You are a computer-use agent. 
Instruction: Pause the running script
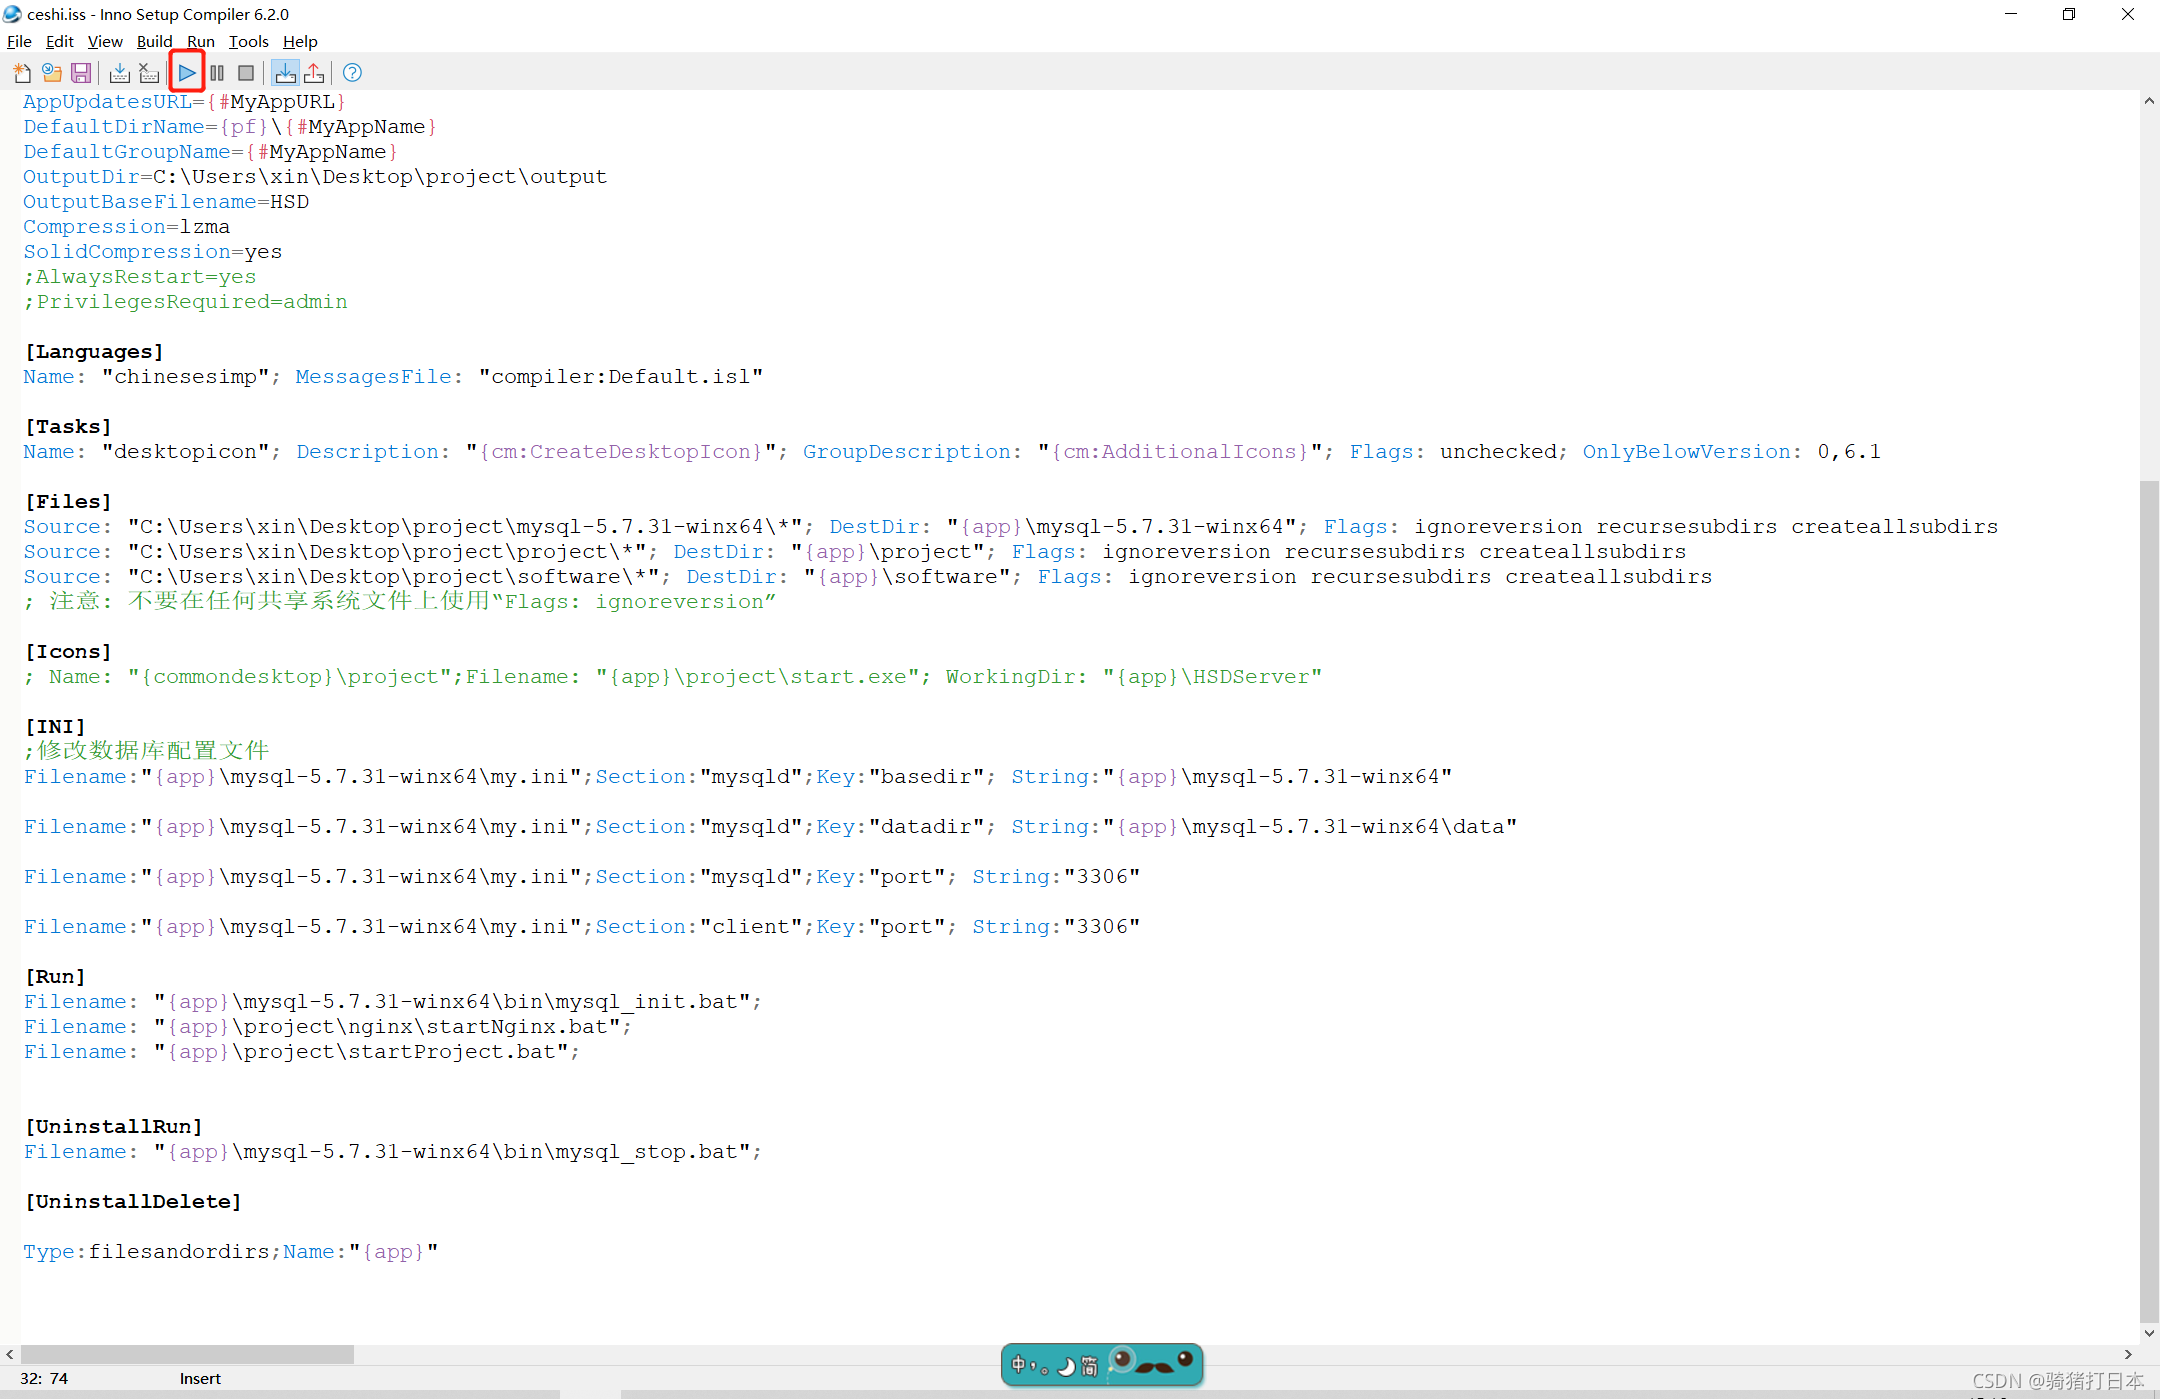tap(217, 72)
